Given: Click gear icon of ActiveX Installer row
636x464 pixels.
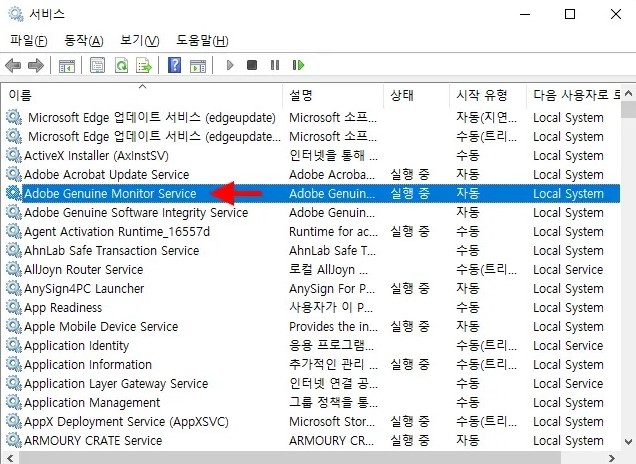Looking at the screenshot, I should (x=14, y=155).
